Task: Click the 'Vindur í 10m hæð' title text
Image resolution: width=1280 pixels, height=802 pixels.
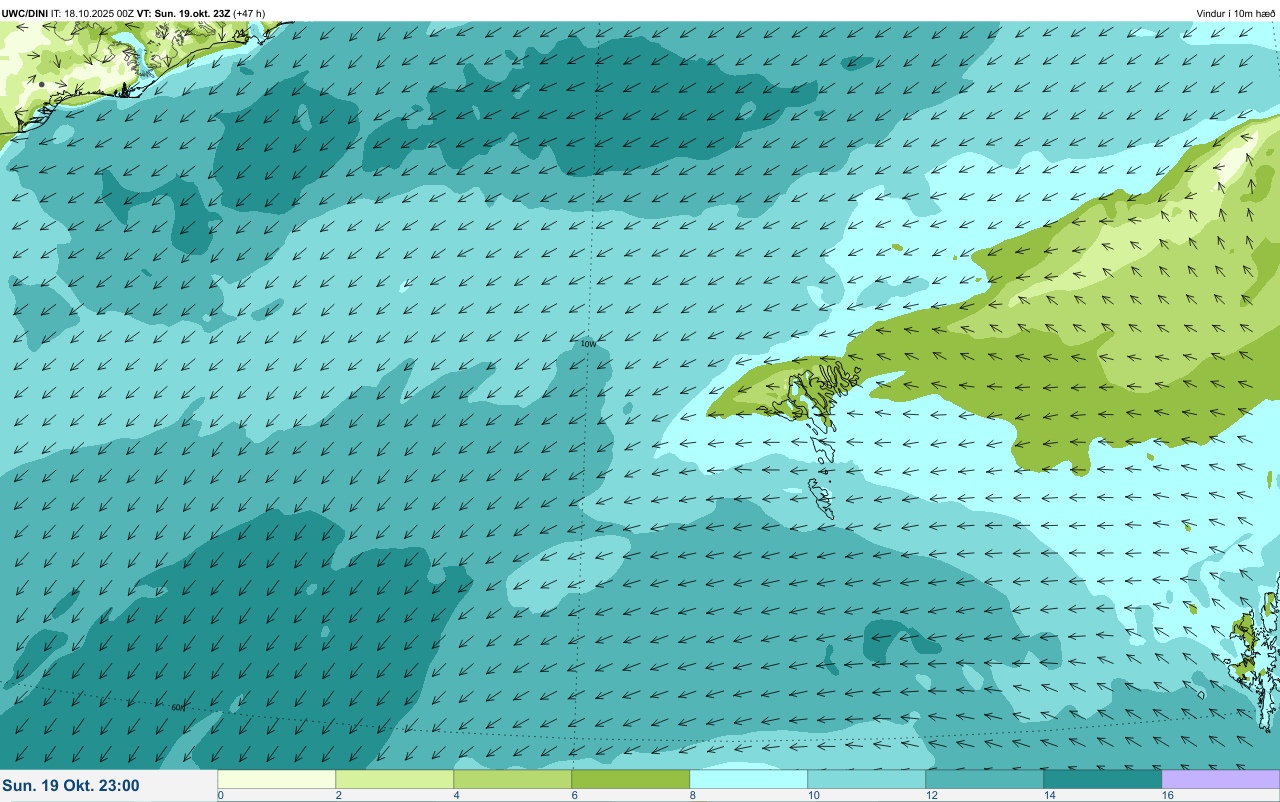Action: [1235, 14]
